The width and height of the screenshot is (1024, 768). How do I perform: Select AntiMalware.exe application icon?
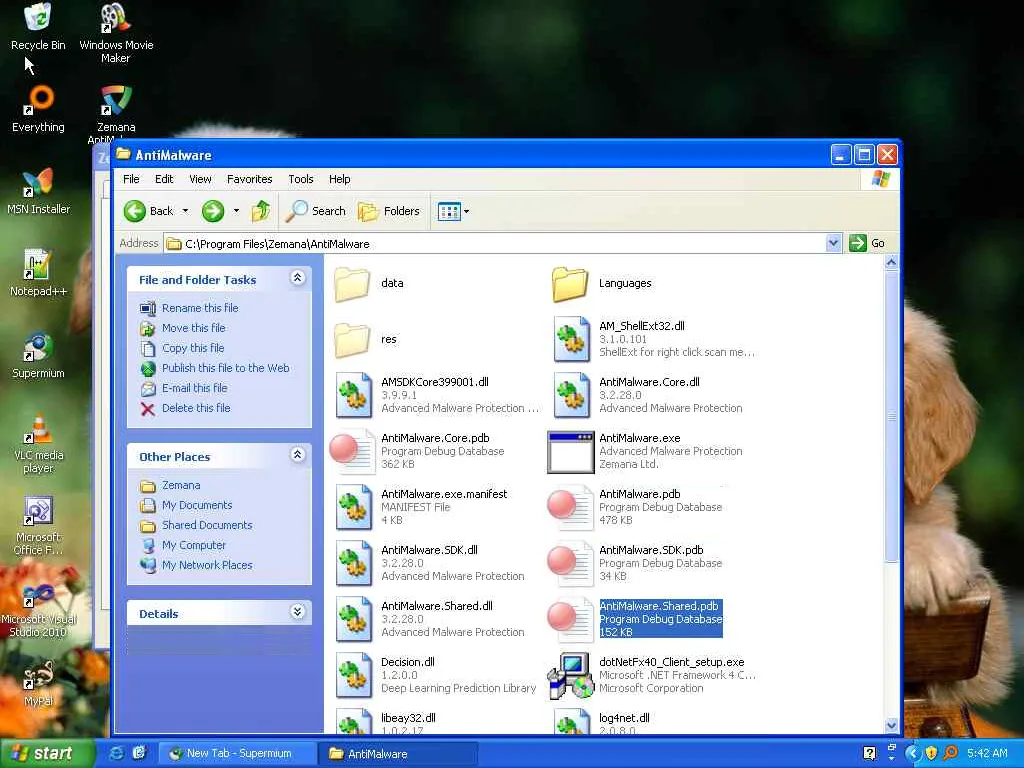coord(571,451)
